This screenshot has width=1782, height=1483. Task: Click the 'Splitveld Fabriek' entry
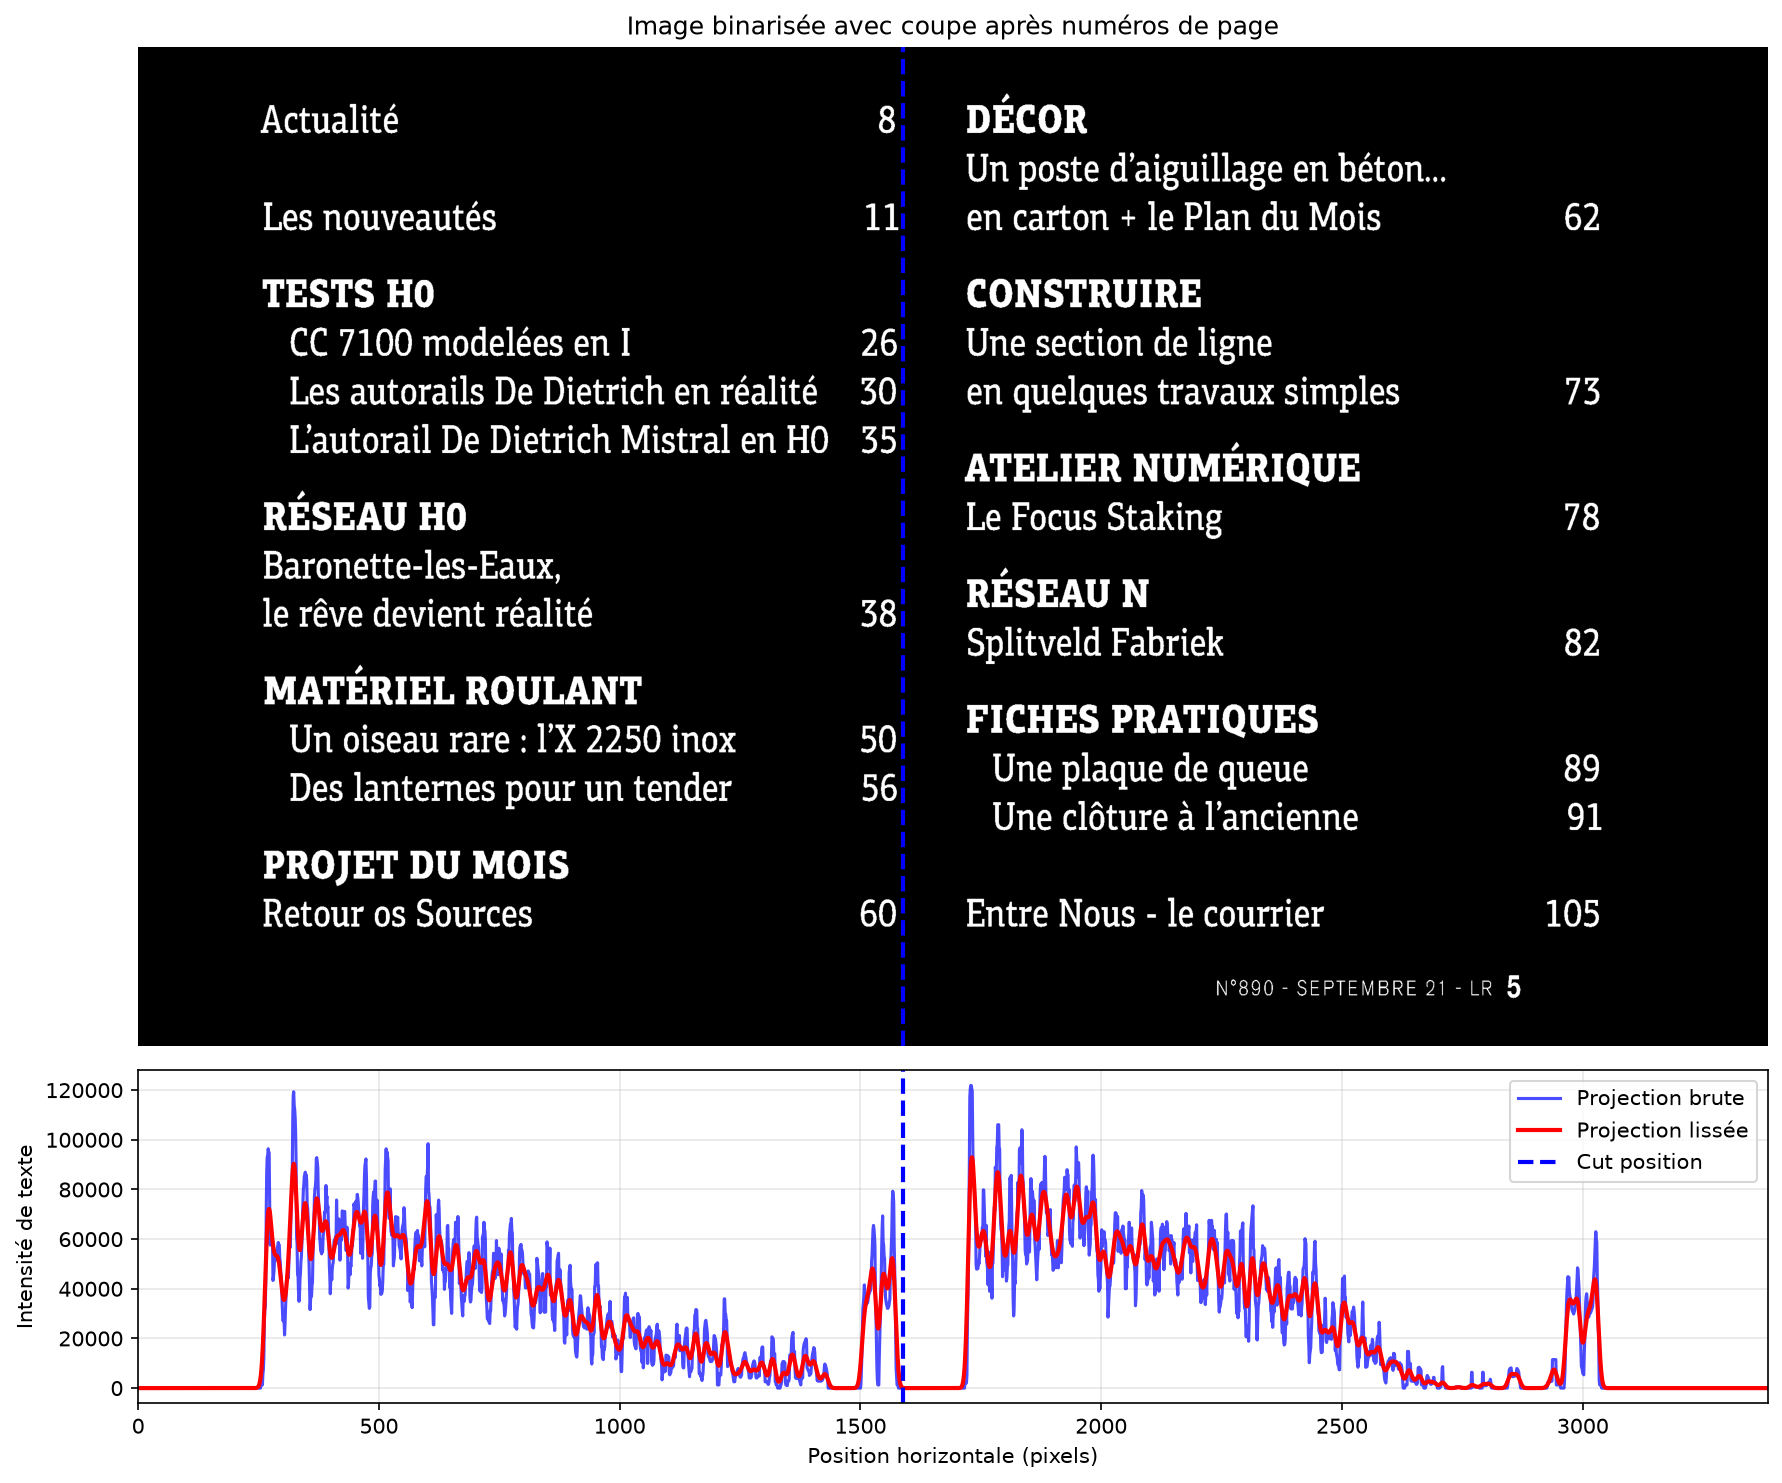[x=1095, y=643]
